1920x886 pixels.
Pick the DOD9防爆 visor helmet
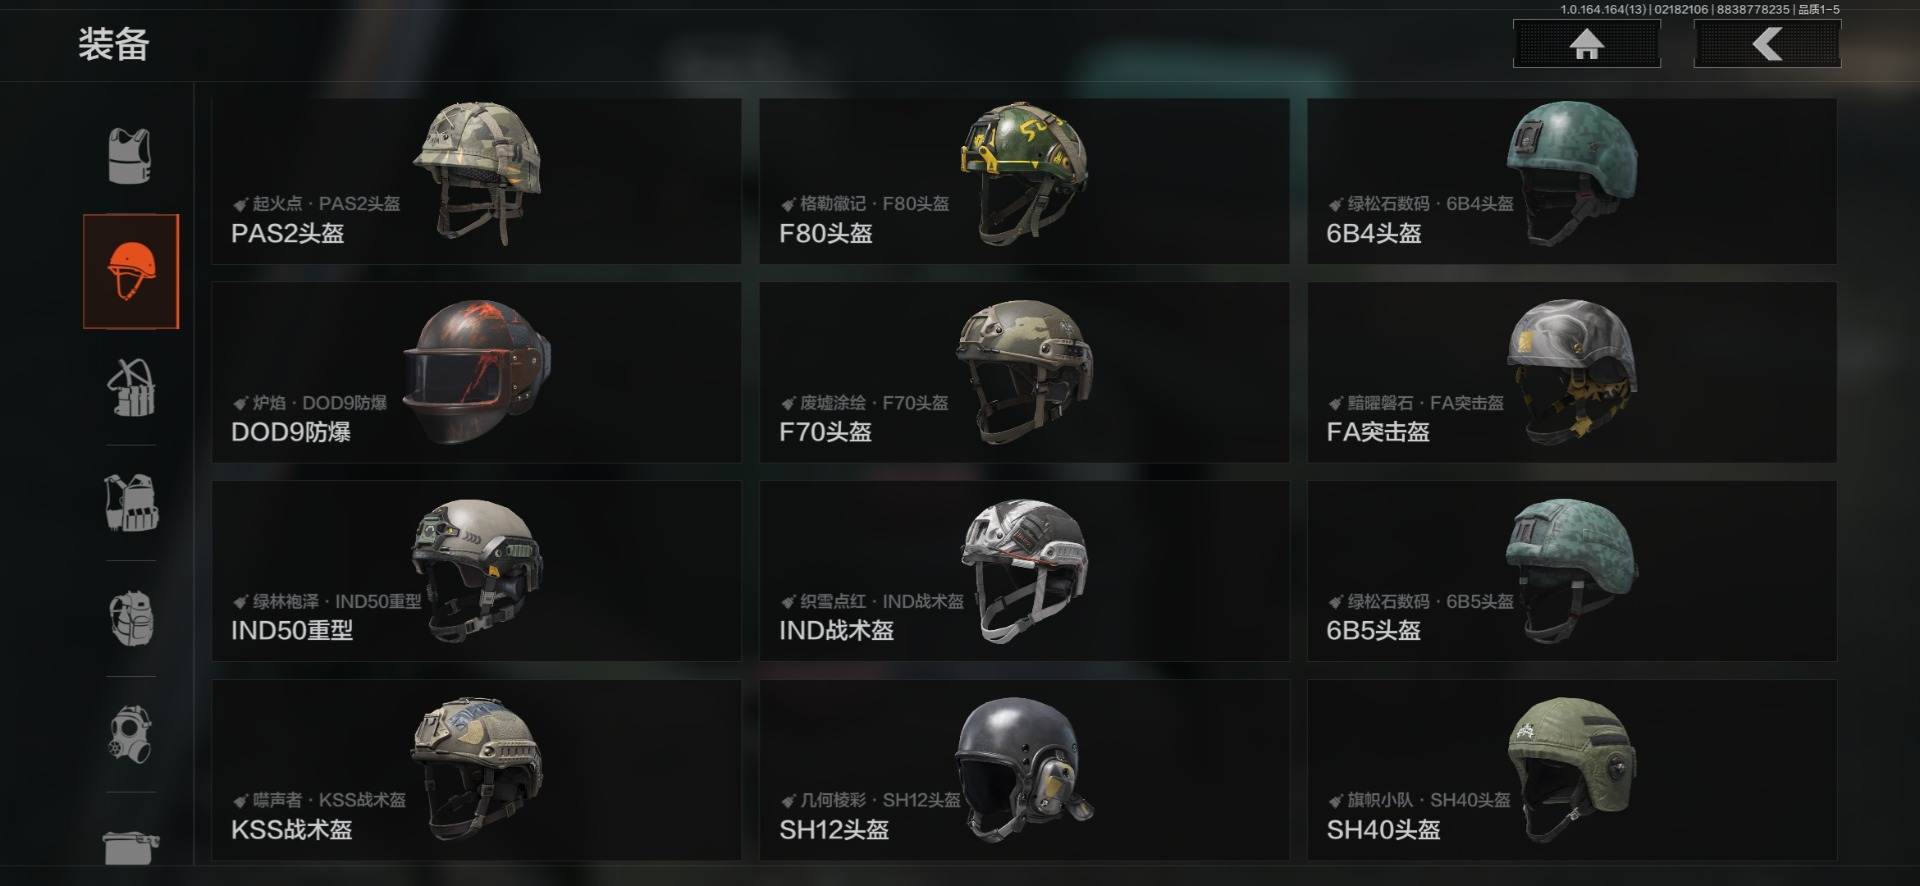tap(476, 372)
